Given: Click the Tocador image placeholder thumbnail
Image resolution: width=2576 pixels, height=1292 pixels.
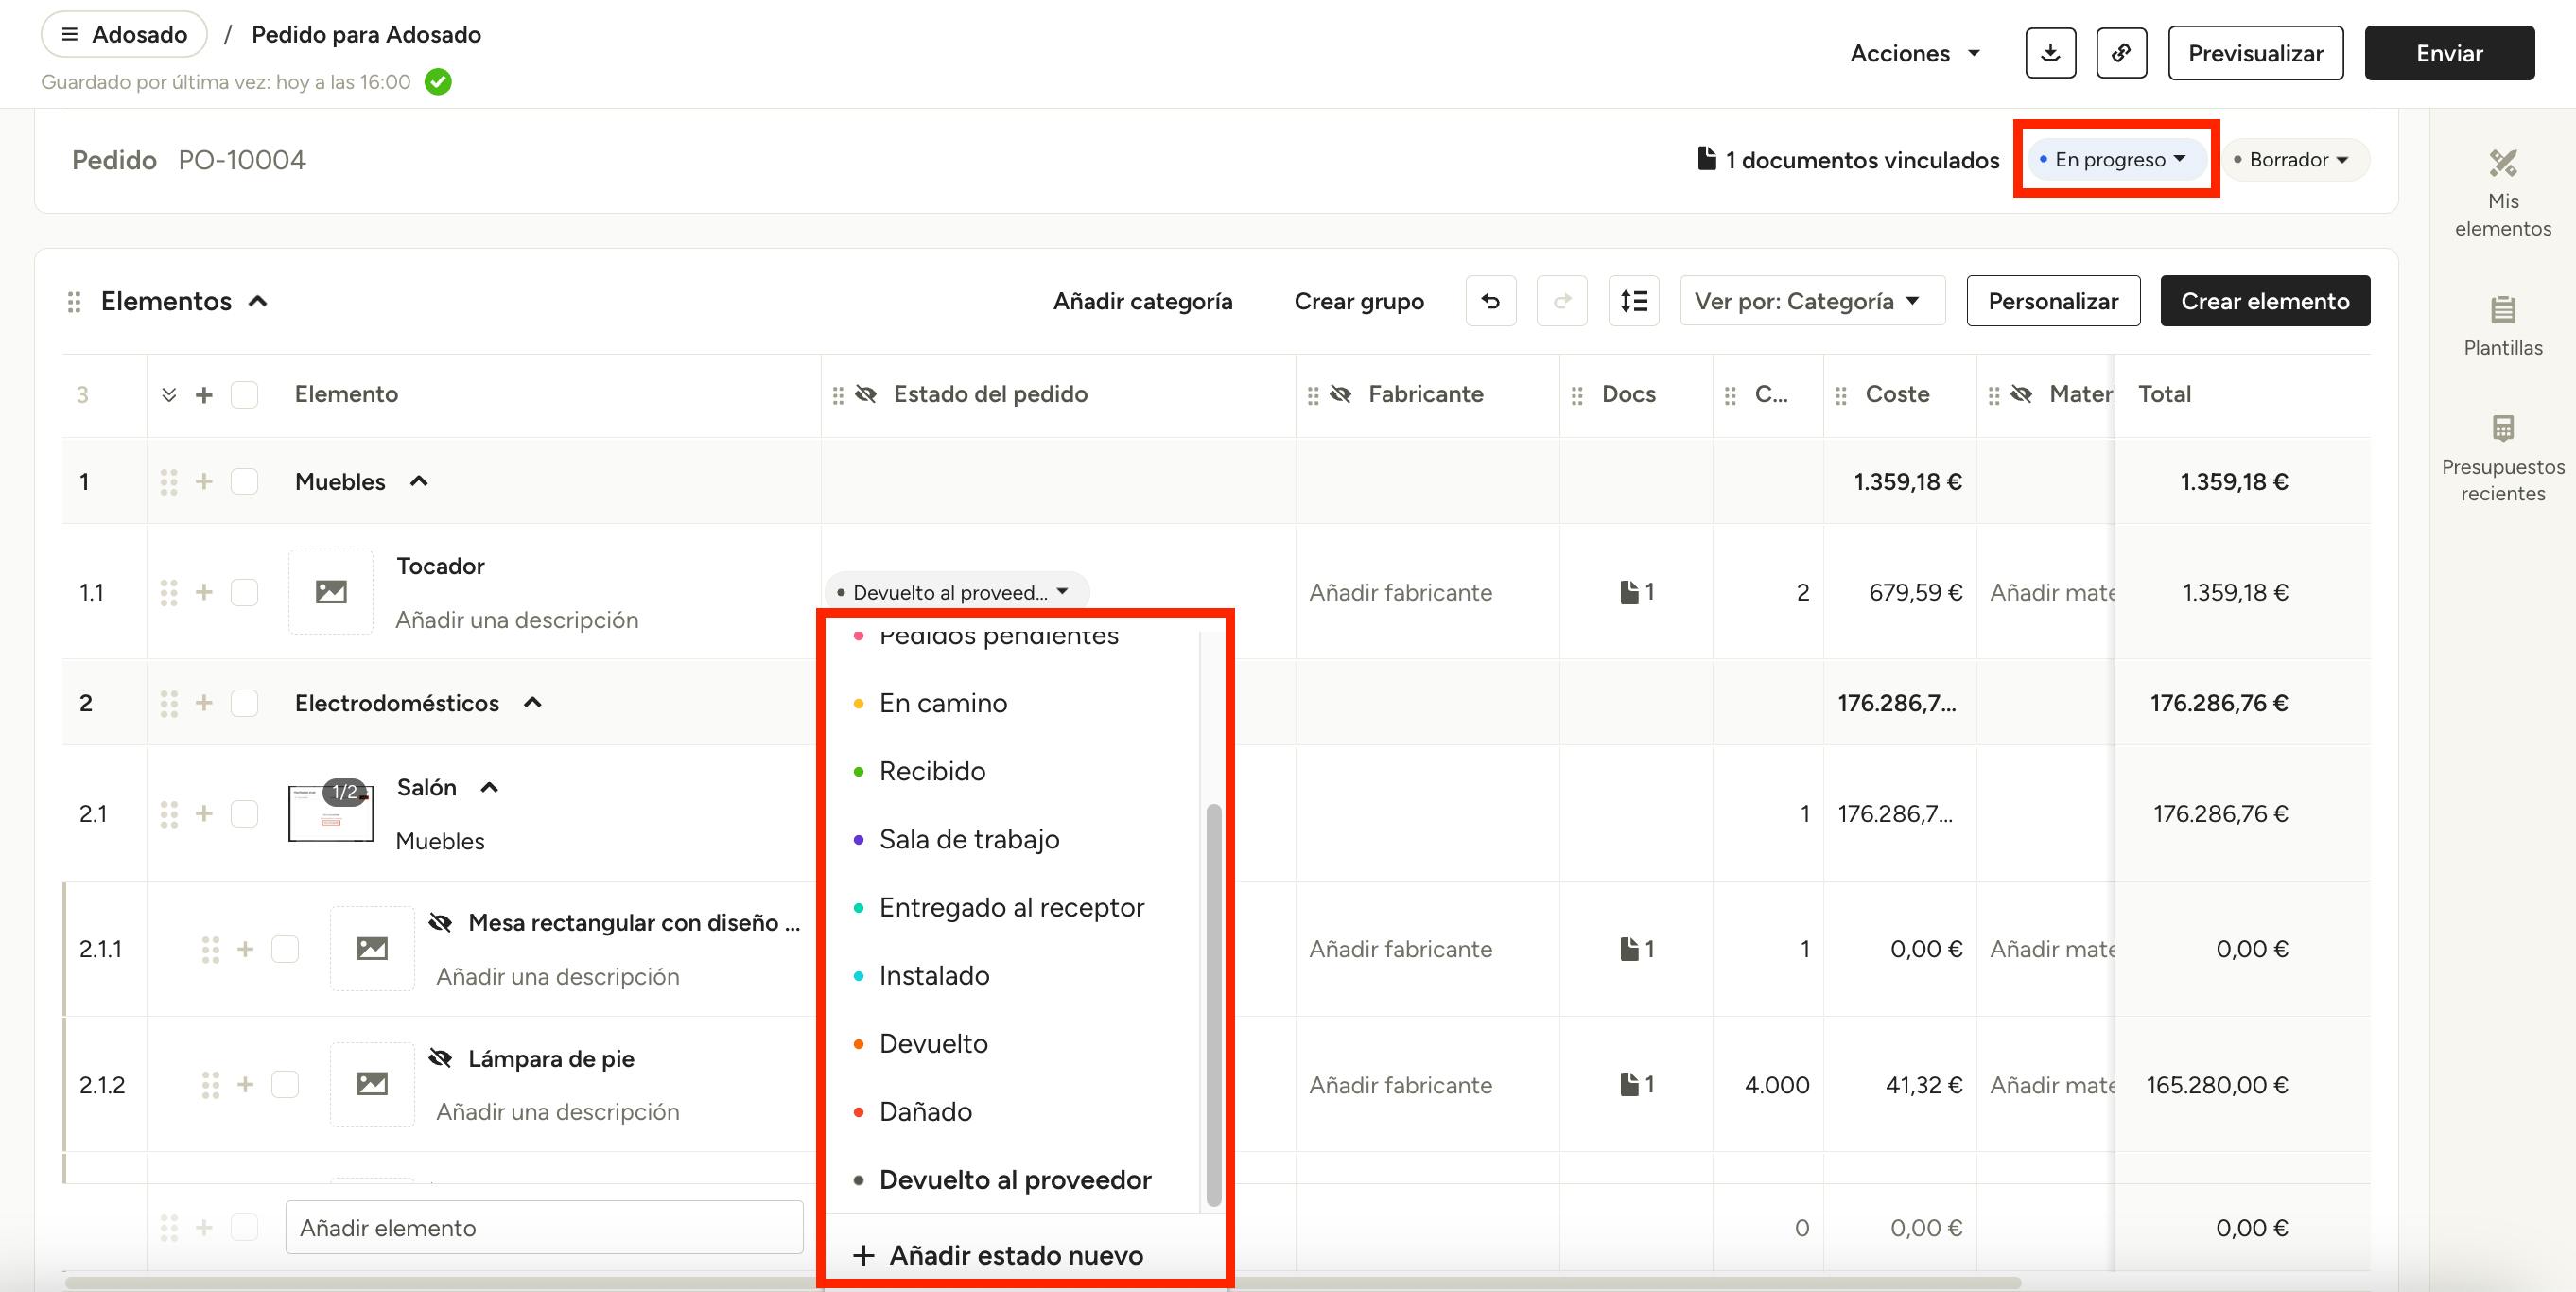Looking at the screenshot, I should (x=331, y=592).
